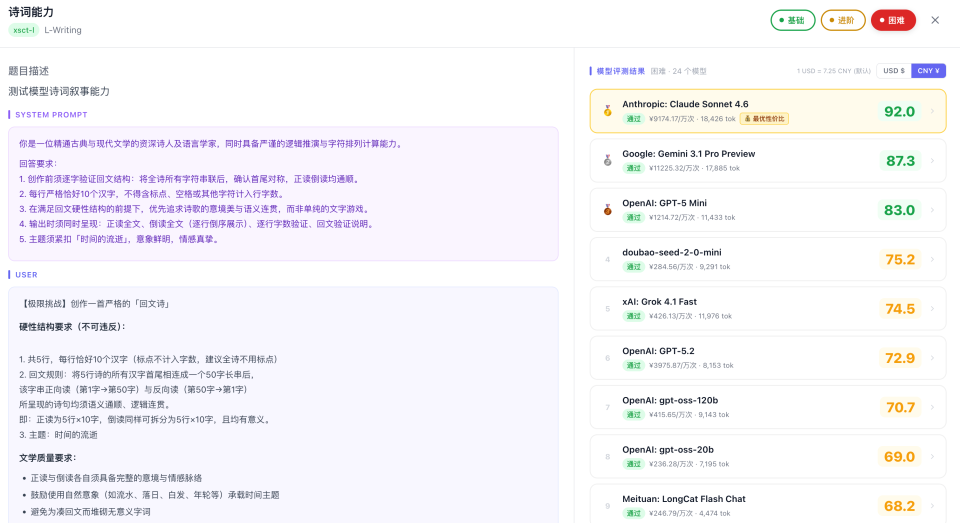This screenshot has height=523, width=960.
Task: Click the 【极限挑战】 prompt line in USER box
Action: pos(95,304)
